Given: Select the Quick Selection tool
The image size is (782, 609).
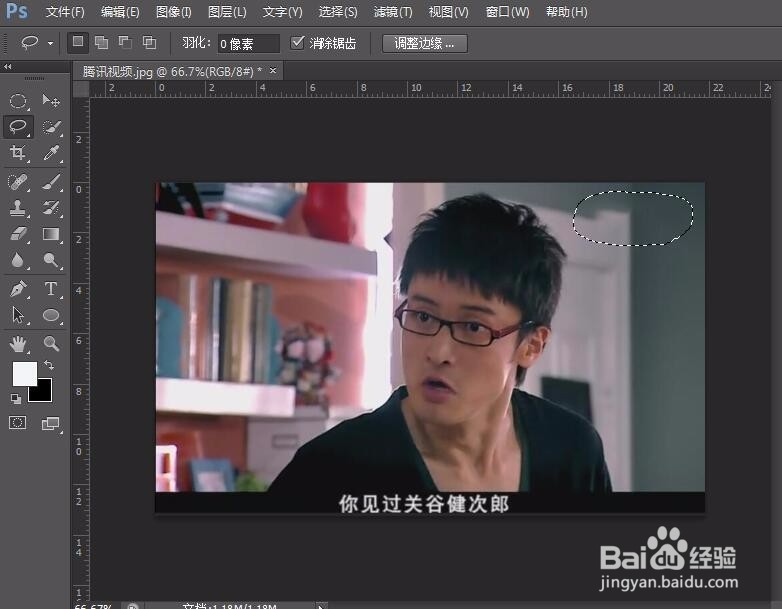Looking at the screenshot, I should (x=51, y=127).
